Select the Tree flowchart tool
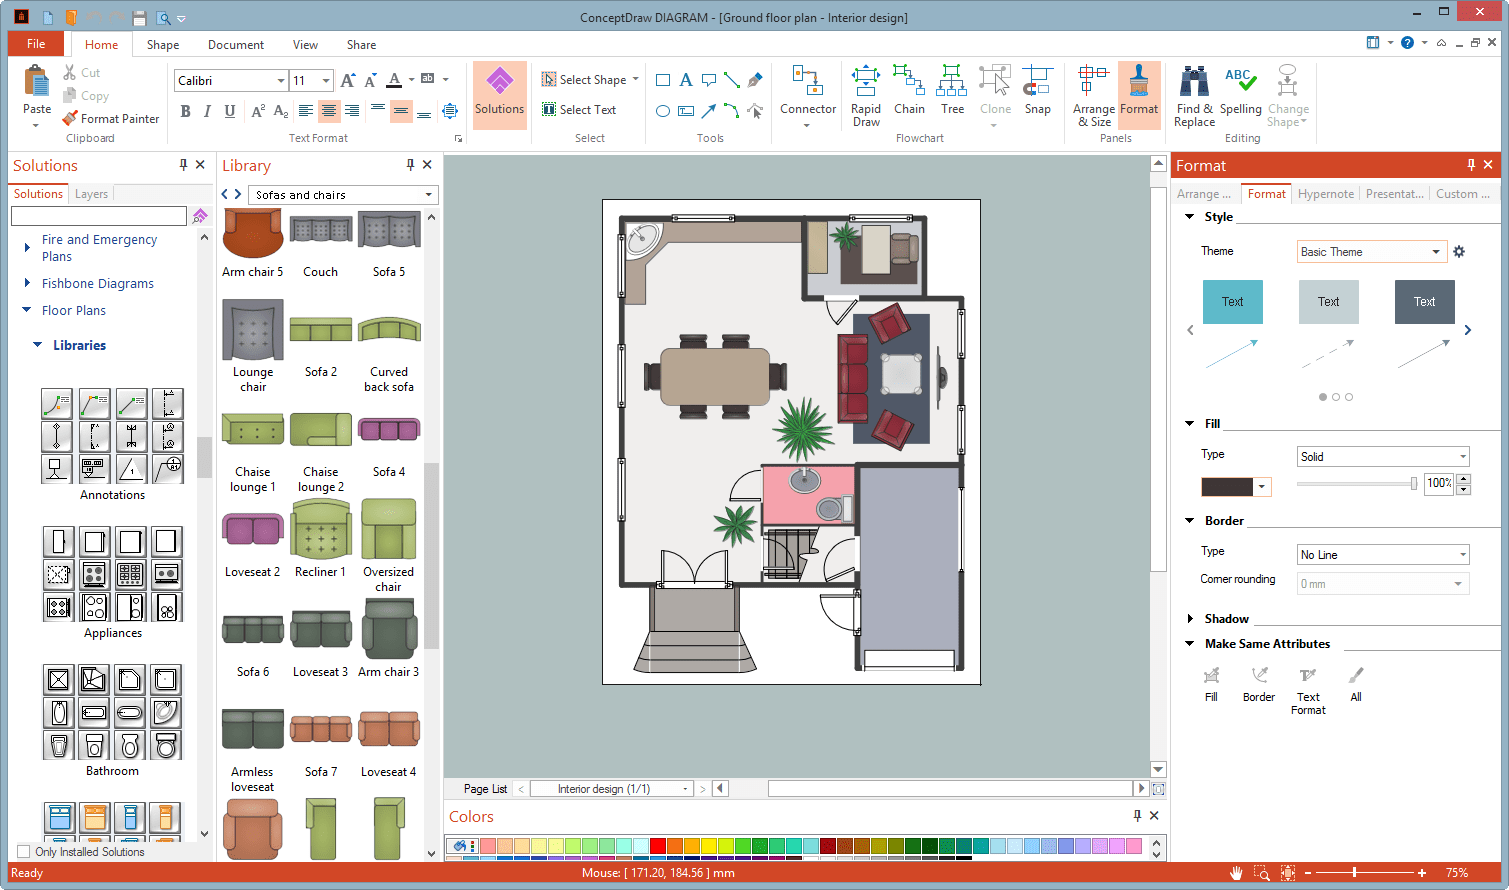 951,95
